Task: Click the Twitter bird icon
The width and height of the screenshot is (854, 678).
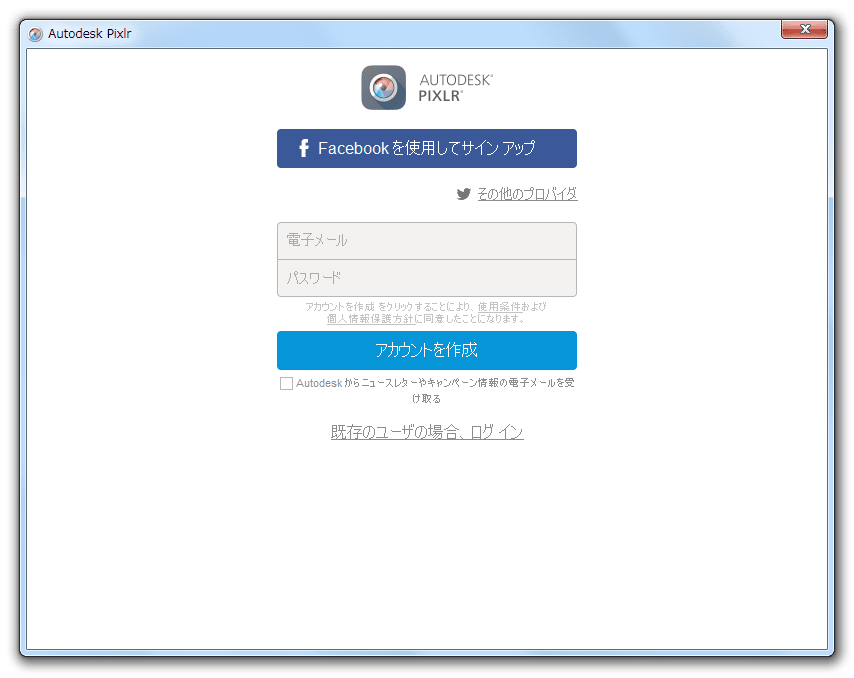Action: (x=463, y=194)
